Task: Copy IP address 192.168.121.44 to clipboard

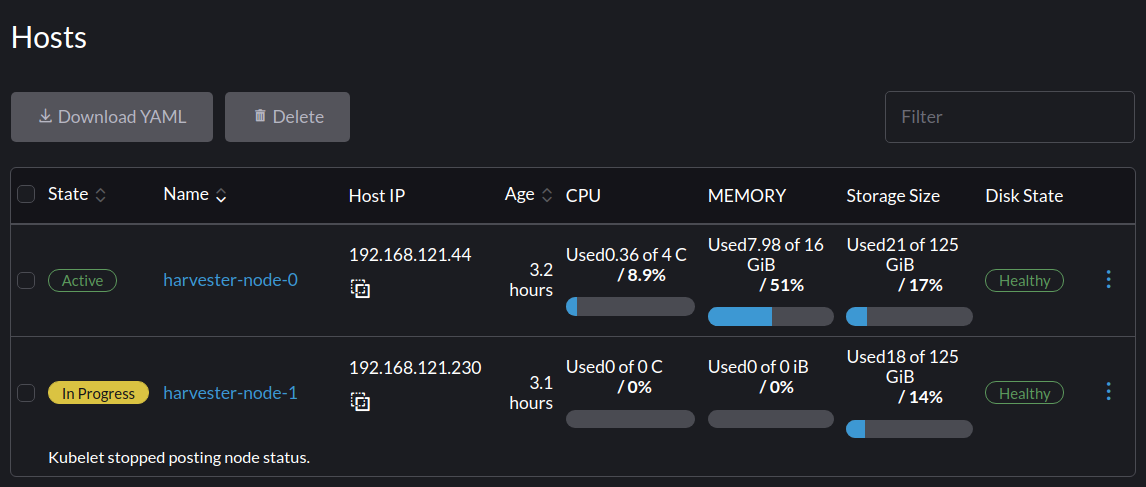Action: [x=360, y=289]
